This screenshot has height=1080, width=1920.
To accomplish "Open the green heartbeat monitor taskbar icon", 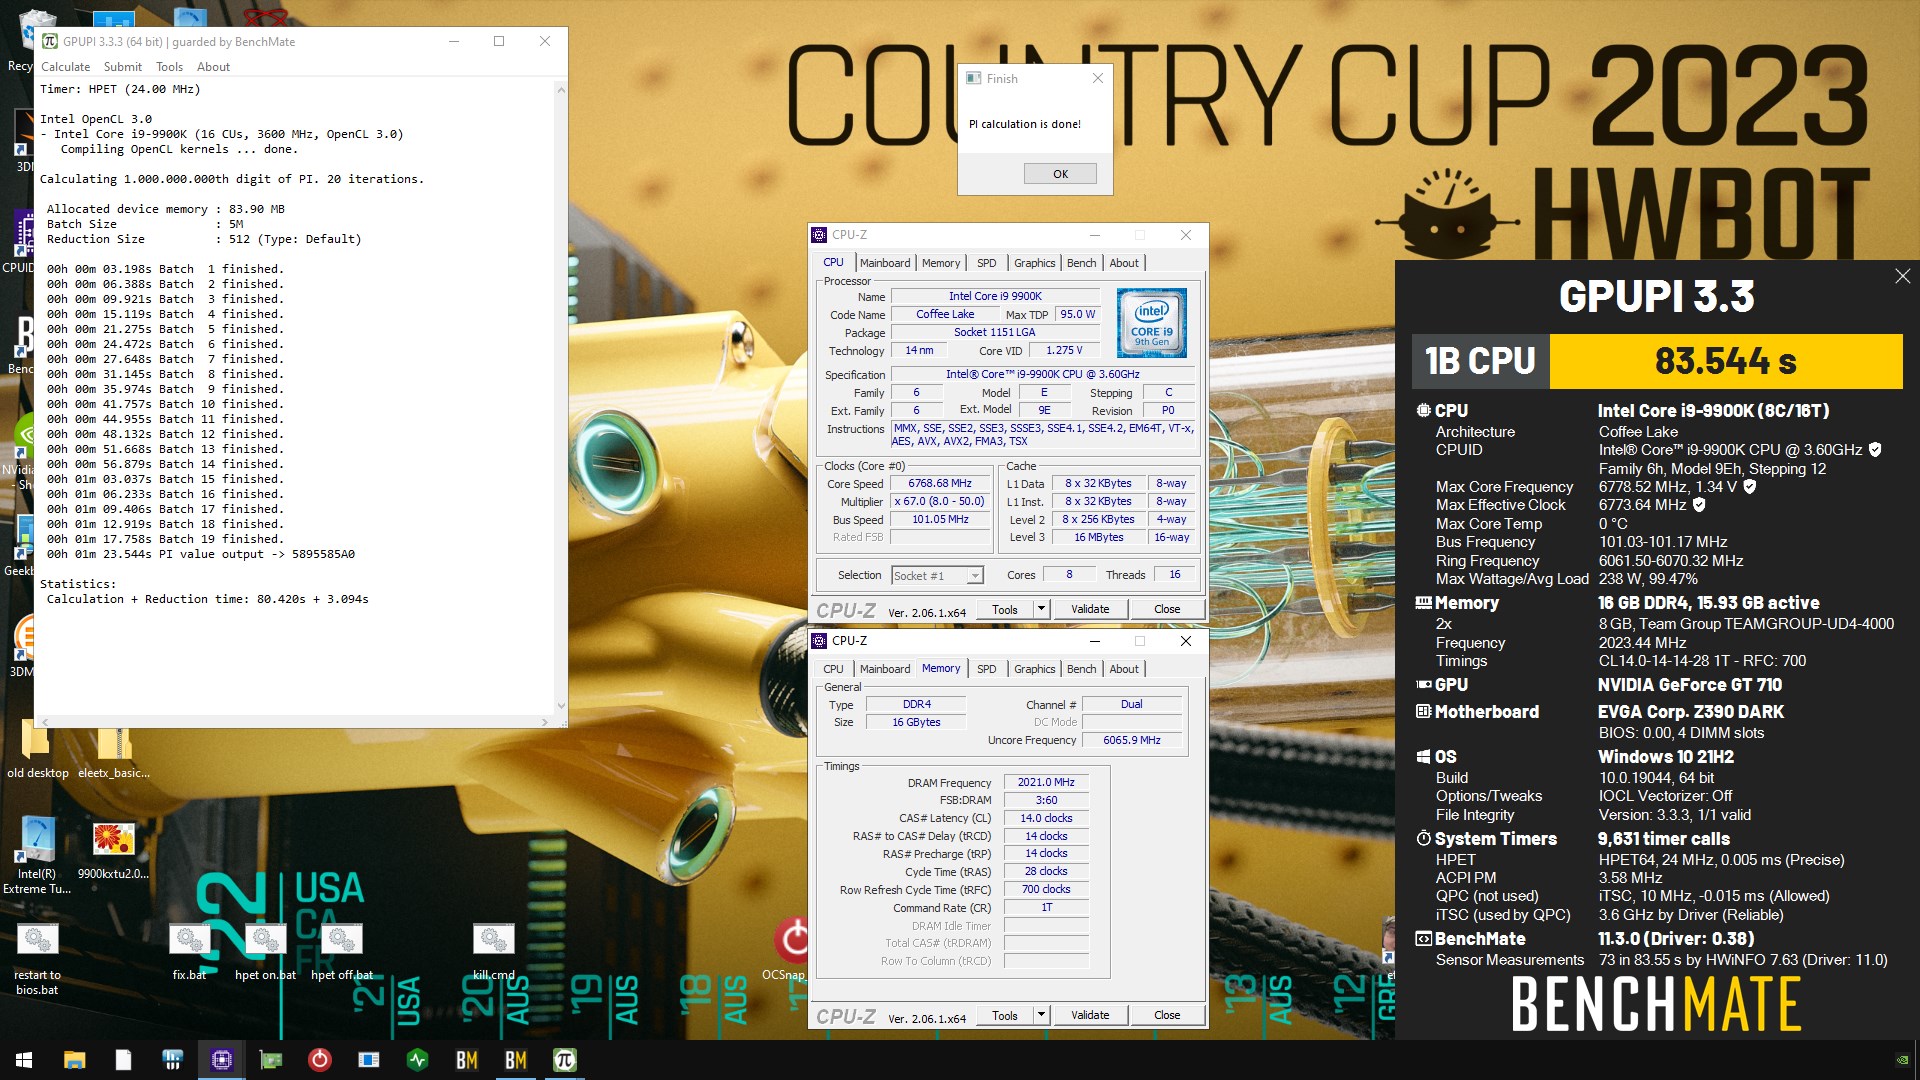I will 418,1060.
